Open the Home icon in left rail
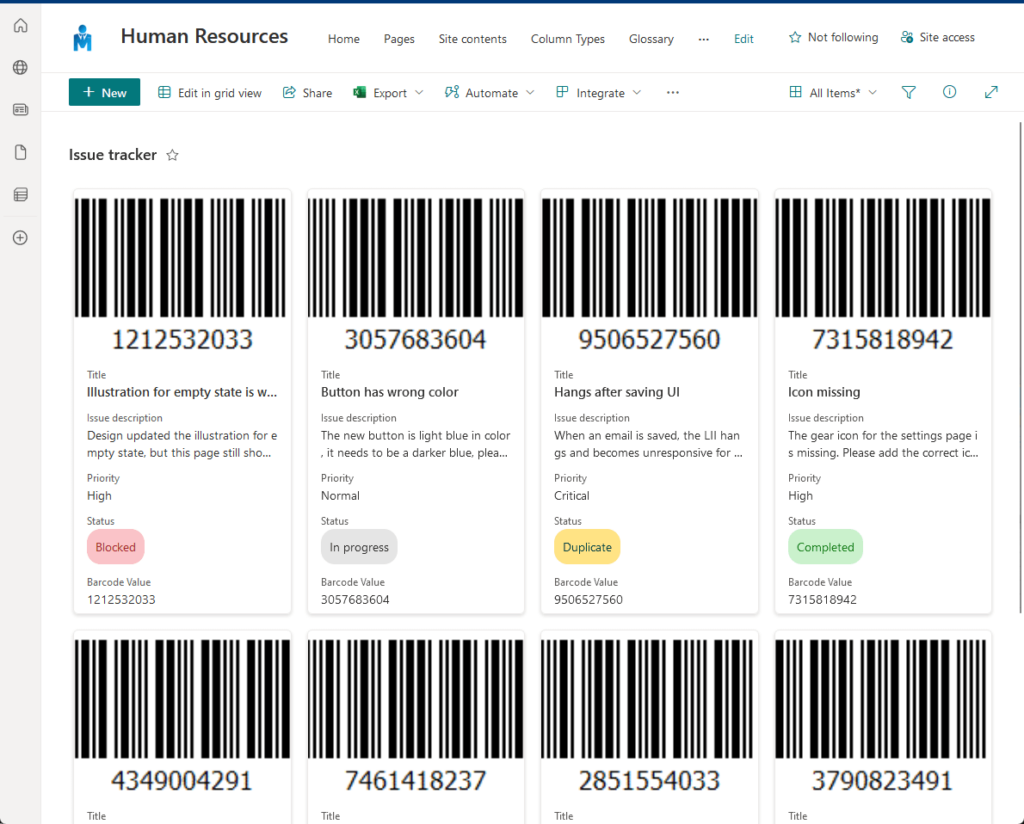 click(20, 25)
